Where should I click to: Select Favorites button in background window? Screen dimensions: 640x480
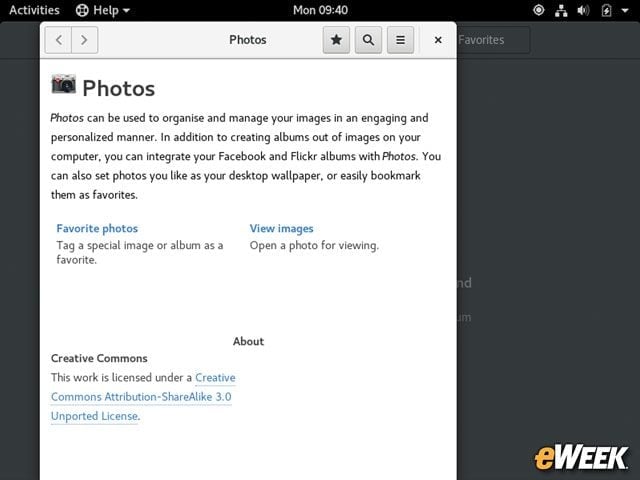[x=493, y=40]
